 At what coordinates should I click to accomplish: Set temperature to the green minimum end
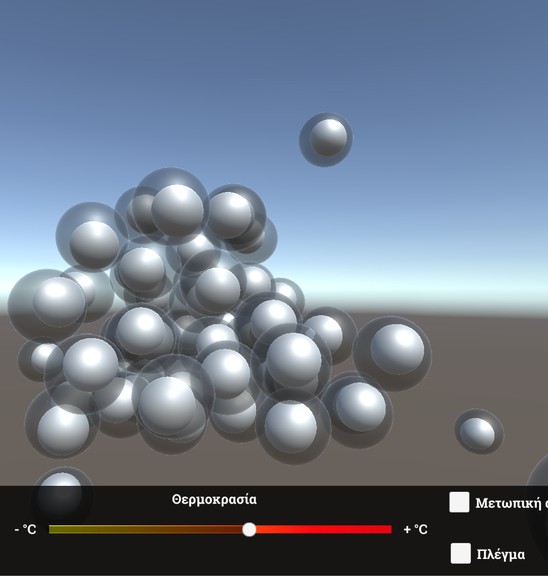51,529
